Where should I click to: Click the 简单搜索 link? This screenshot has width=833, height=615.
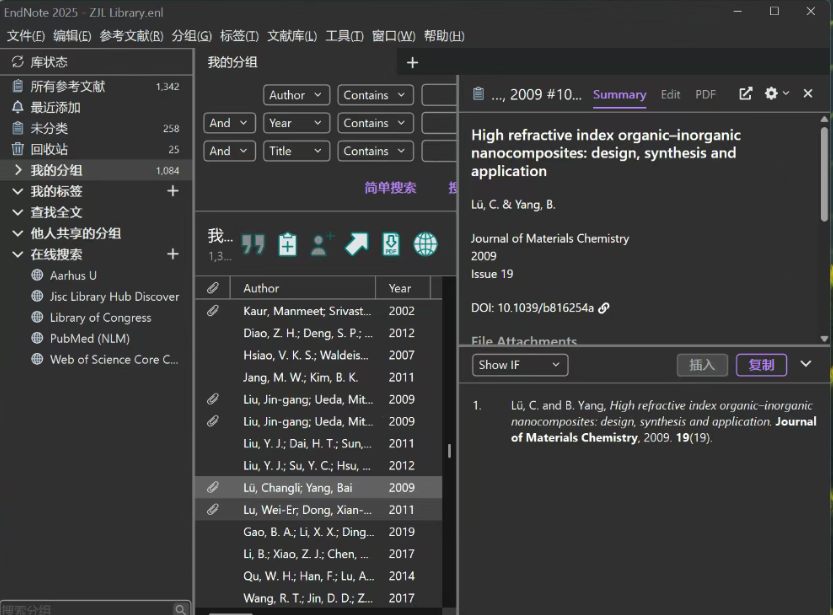click(x=390, y=187)
